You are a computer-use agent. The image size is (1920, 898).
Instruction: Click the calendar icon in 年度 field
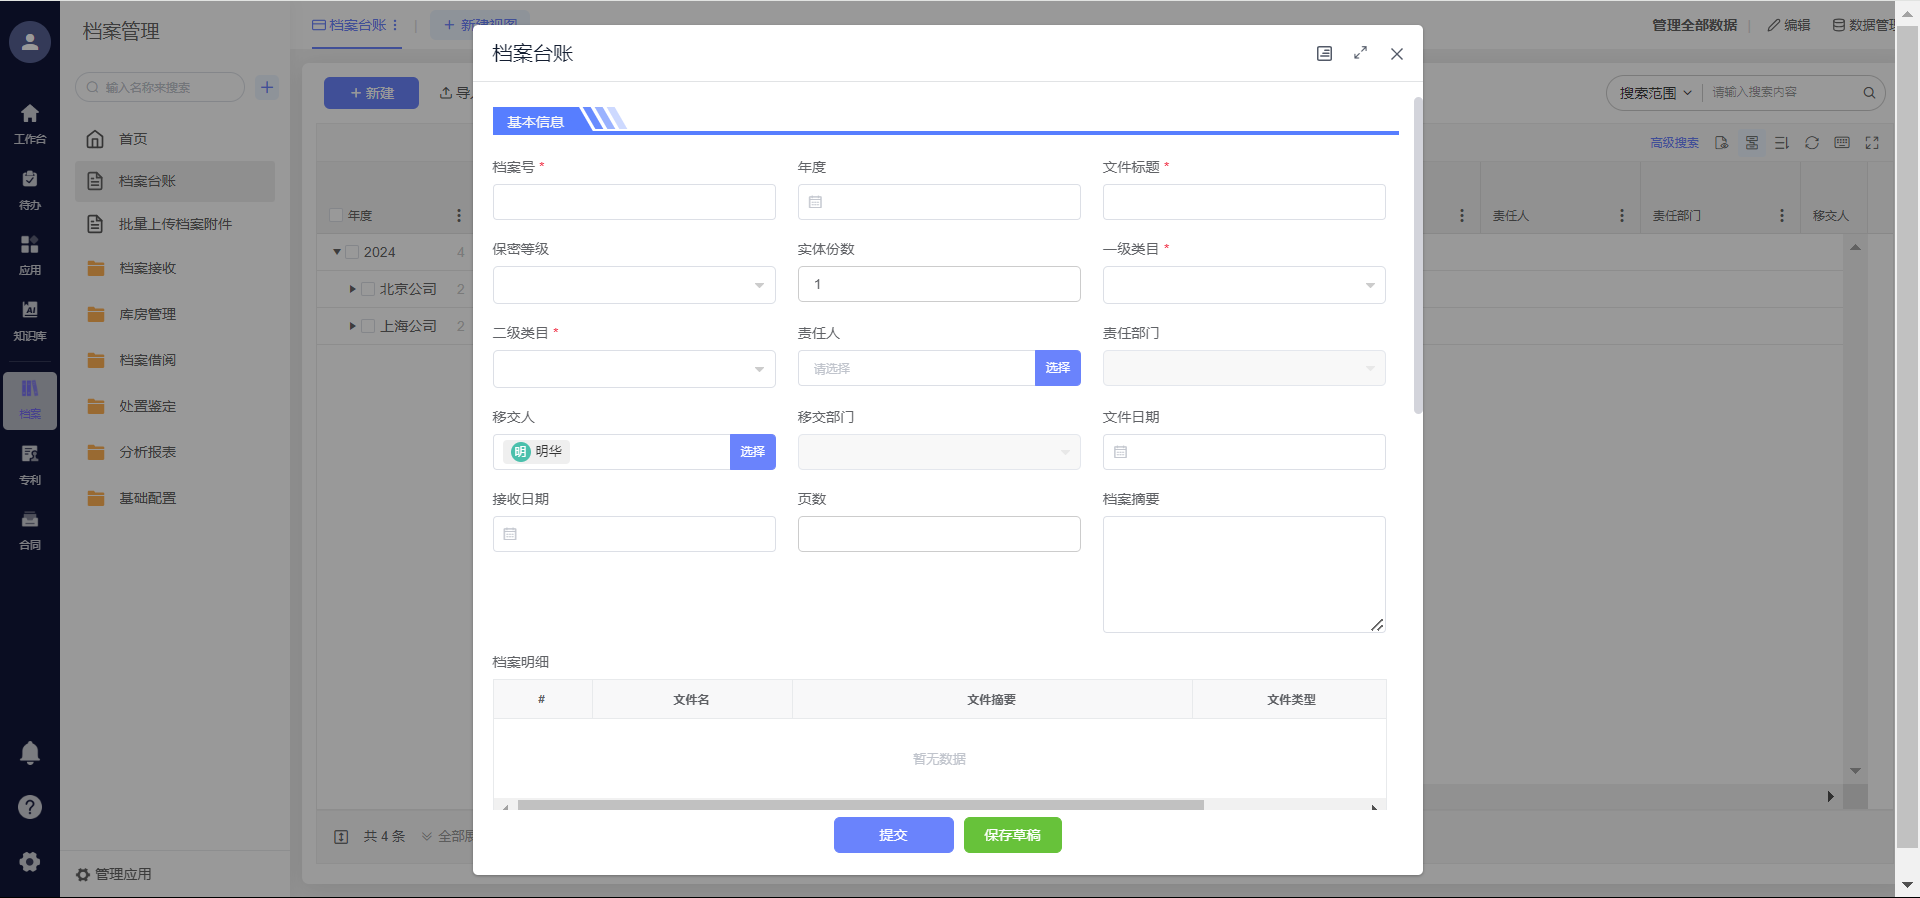[x=815, y=202]
